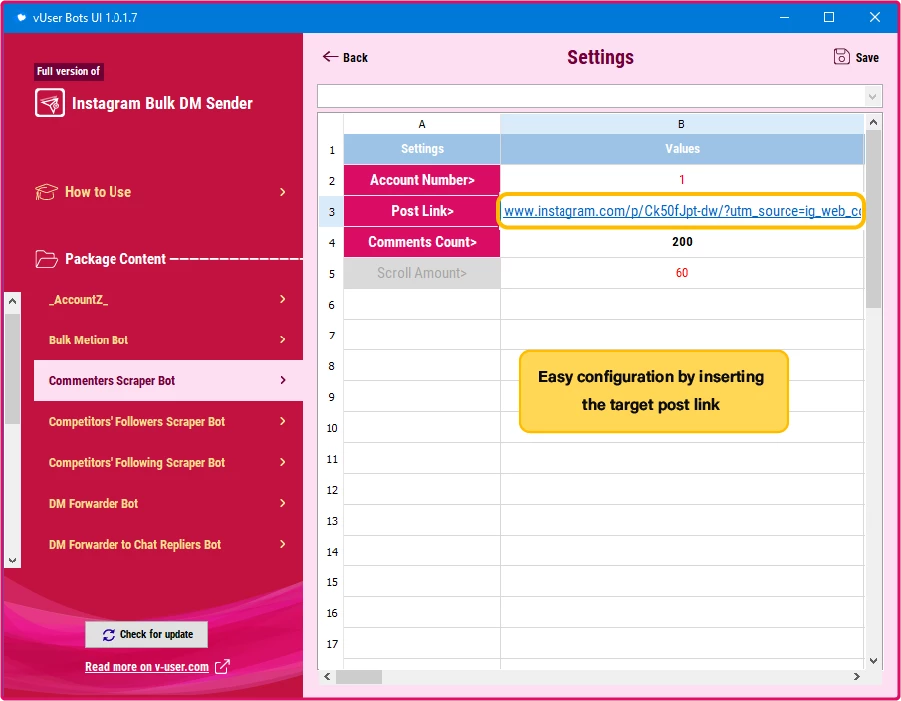Click the Account Number> label cell
Image resolution: width=901 pixels, height=701 pixels.
422,180
